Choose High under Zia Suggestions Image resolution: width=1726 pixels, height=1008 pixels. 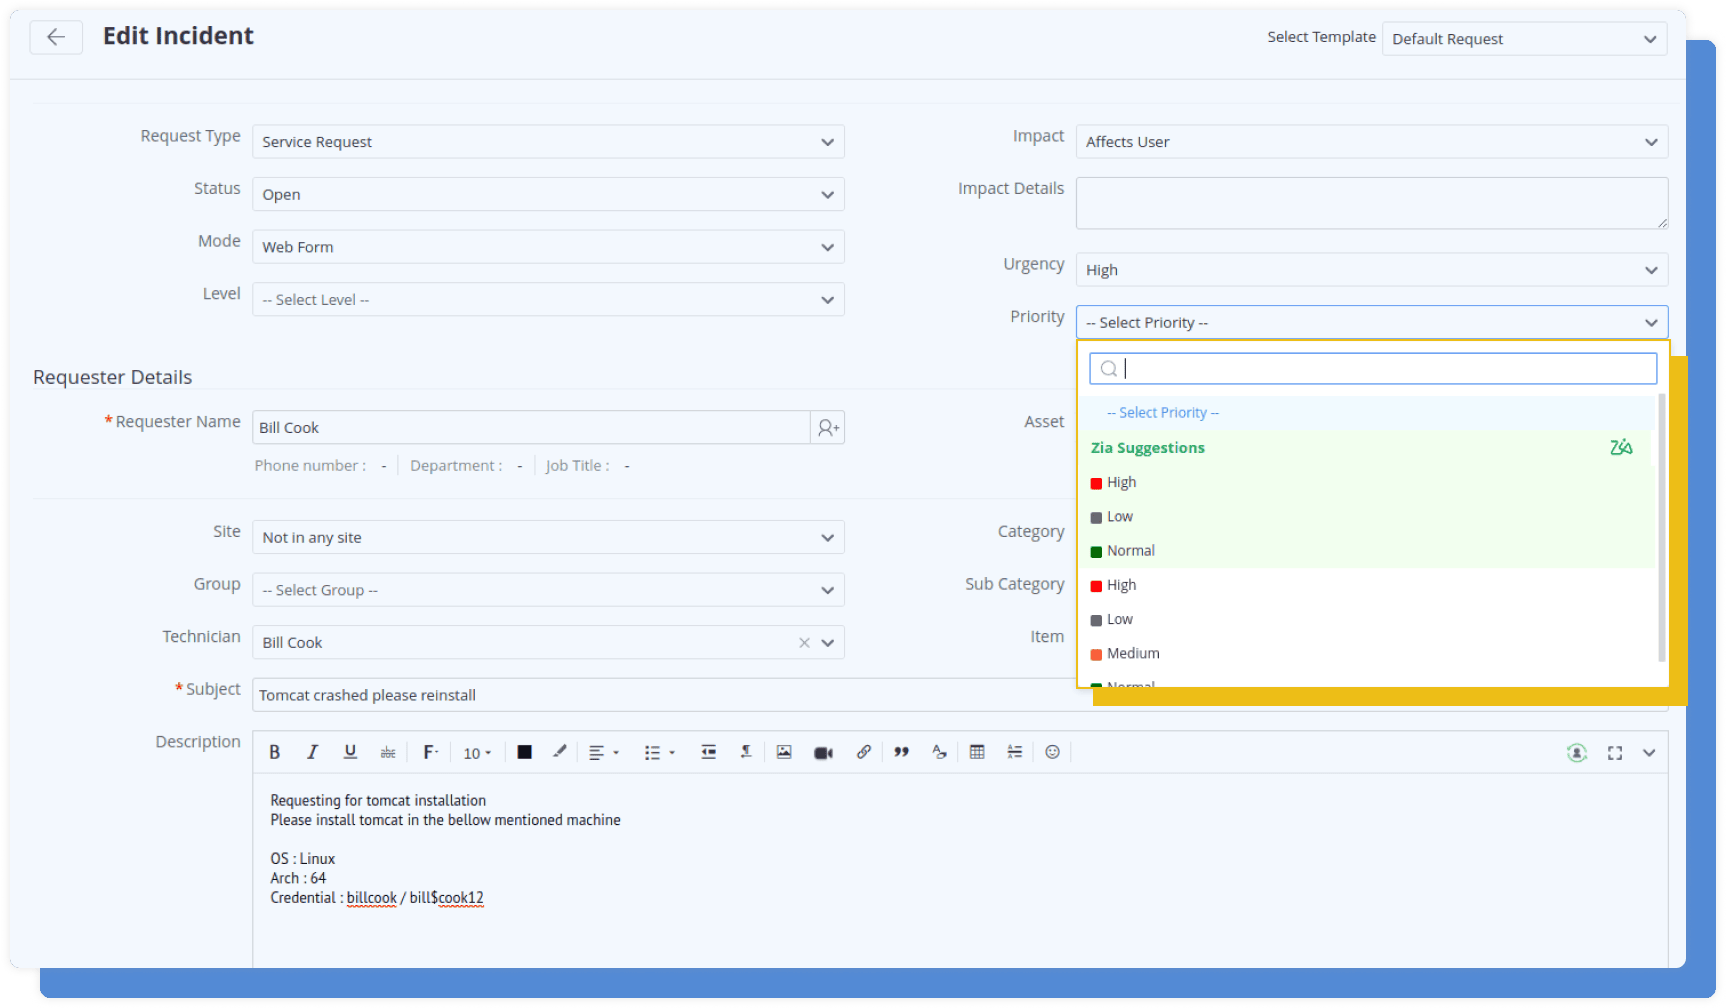coord(1121,483)
